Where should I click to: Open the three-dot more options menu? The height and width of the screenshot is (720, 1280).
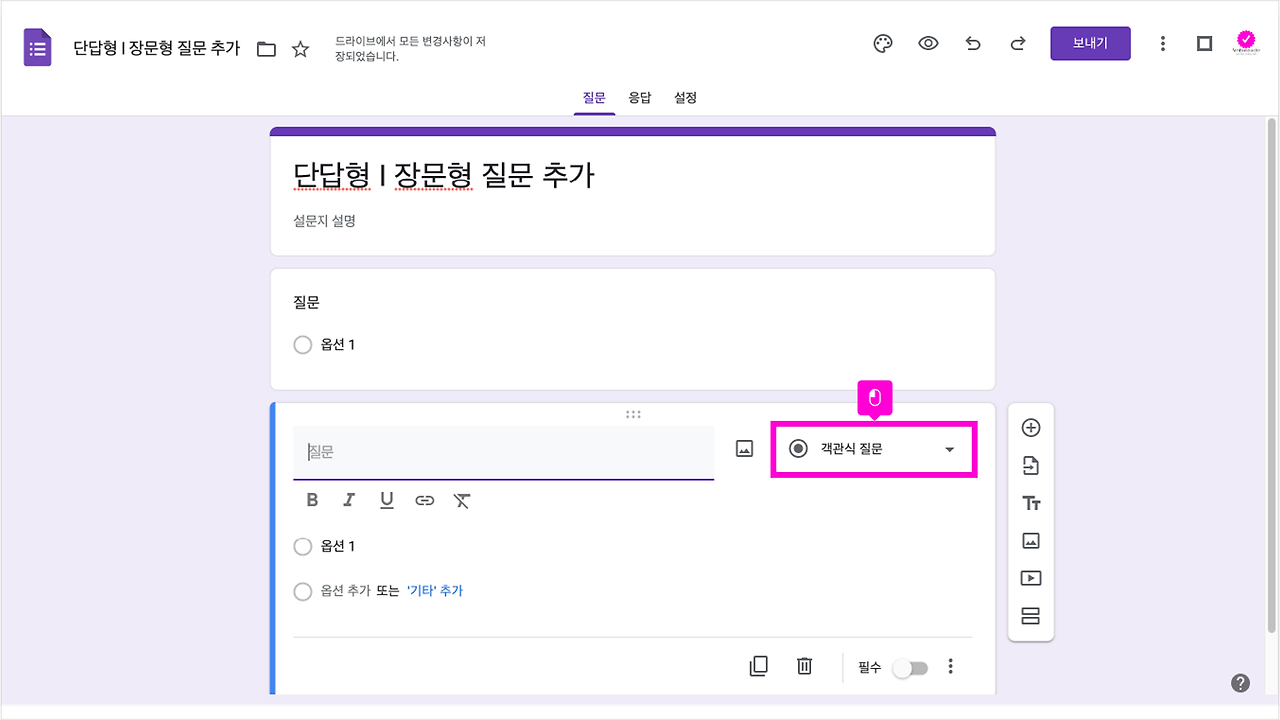951,666
